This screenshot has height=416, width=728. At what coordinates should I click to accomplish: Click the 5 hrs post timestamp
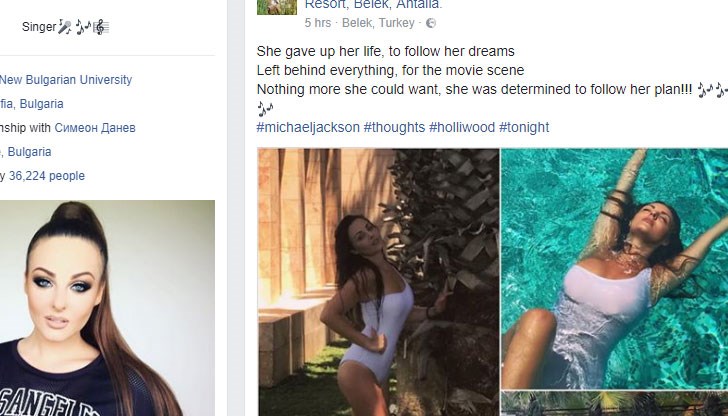[x=318, y=22]
